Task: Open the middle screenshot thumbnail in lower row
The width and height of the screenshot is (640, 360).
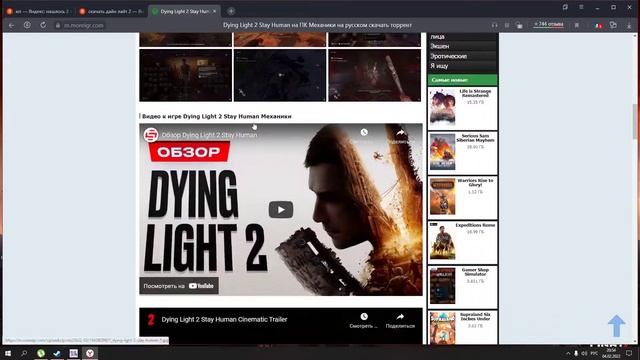Action: (x=280, y=75)
